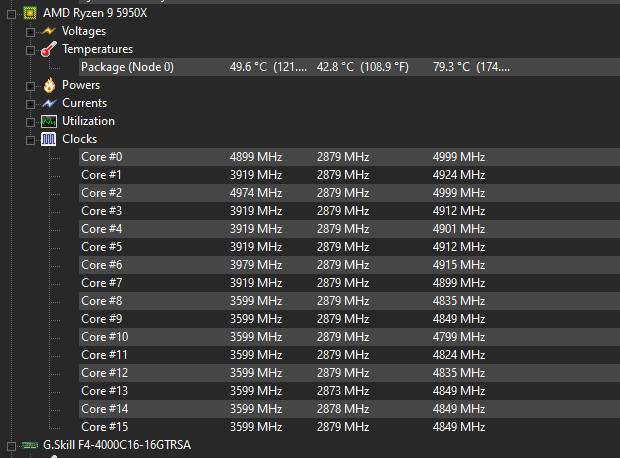Select the Utilization tree label
The image size is (620, 458).
point(88,121)
